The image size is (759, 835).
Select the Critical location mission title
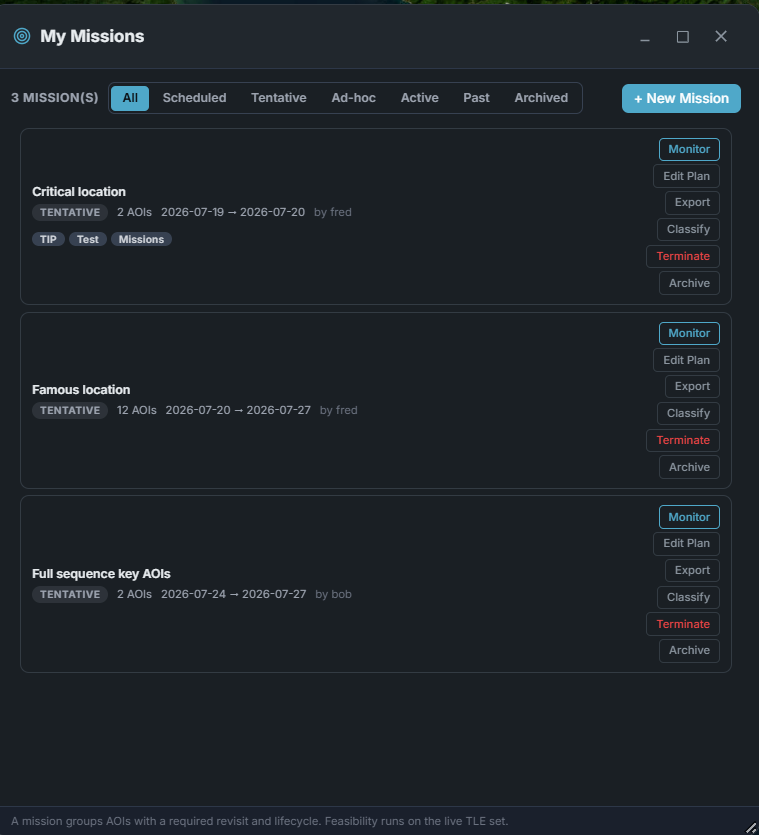[79, 192]
